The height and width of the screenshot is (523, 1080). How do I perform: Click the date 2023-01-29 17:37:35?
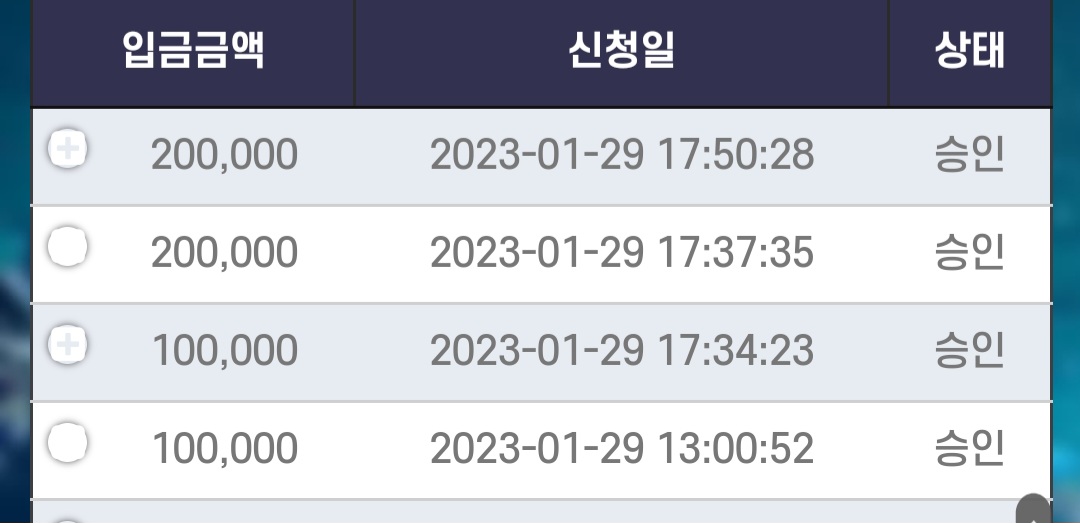coord(622,252)
